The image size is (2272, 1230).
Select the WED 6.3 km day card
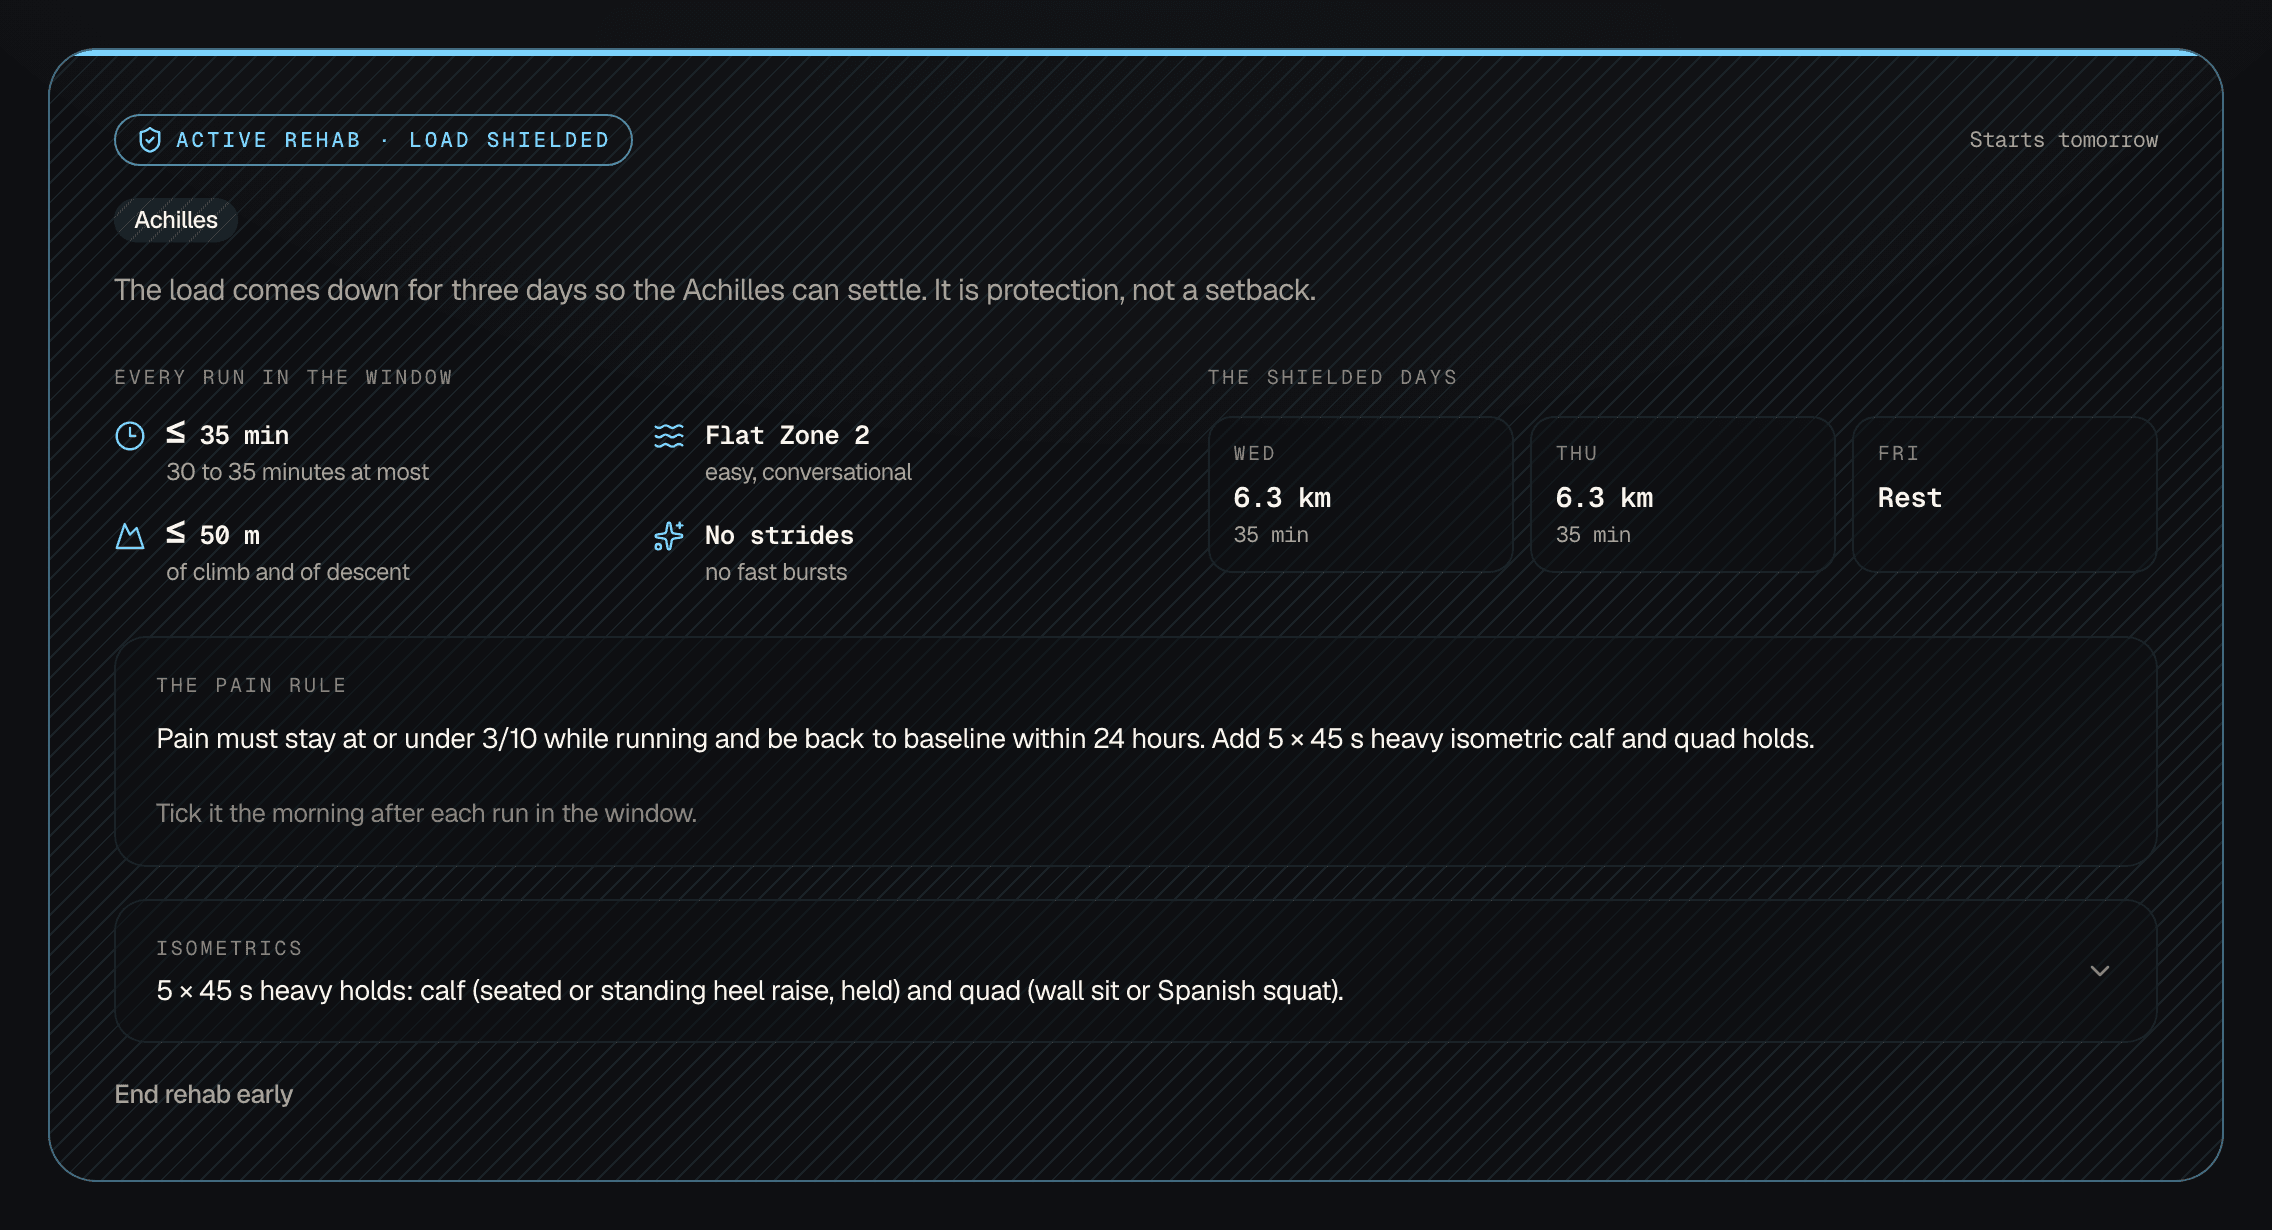pyautogui.click(x=1360, y=494)
